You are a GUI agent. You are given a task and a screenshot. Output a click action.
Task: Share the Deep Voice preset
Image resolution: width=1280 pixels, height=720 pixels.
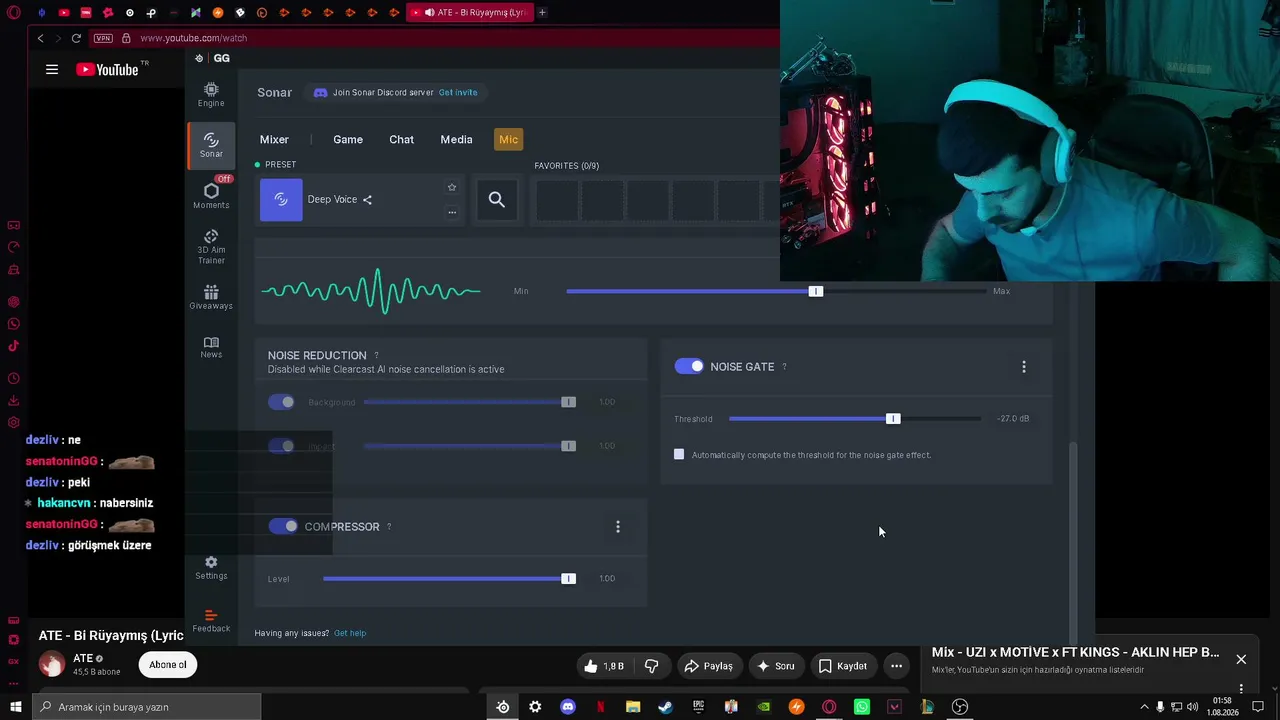point(367,200)
